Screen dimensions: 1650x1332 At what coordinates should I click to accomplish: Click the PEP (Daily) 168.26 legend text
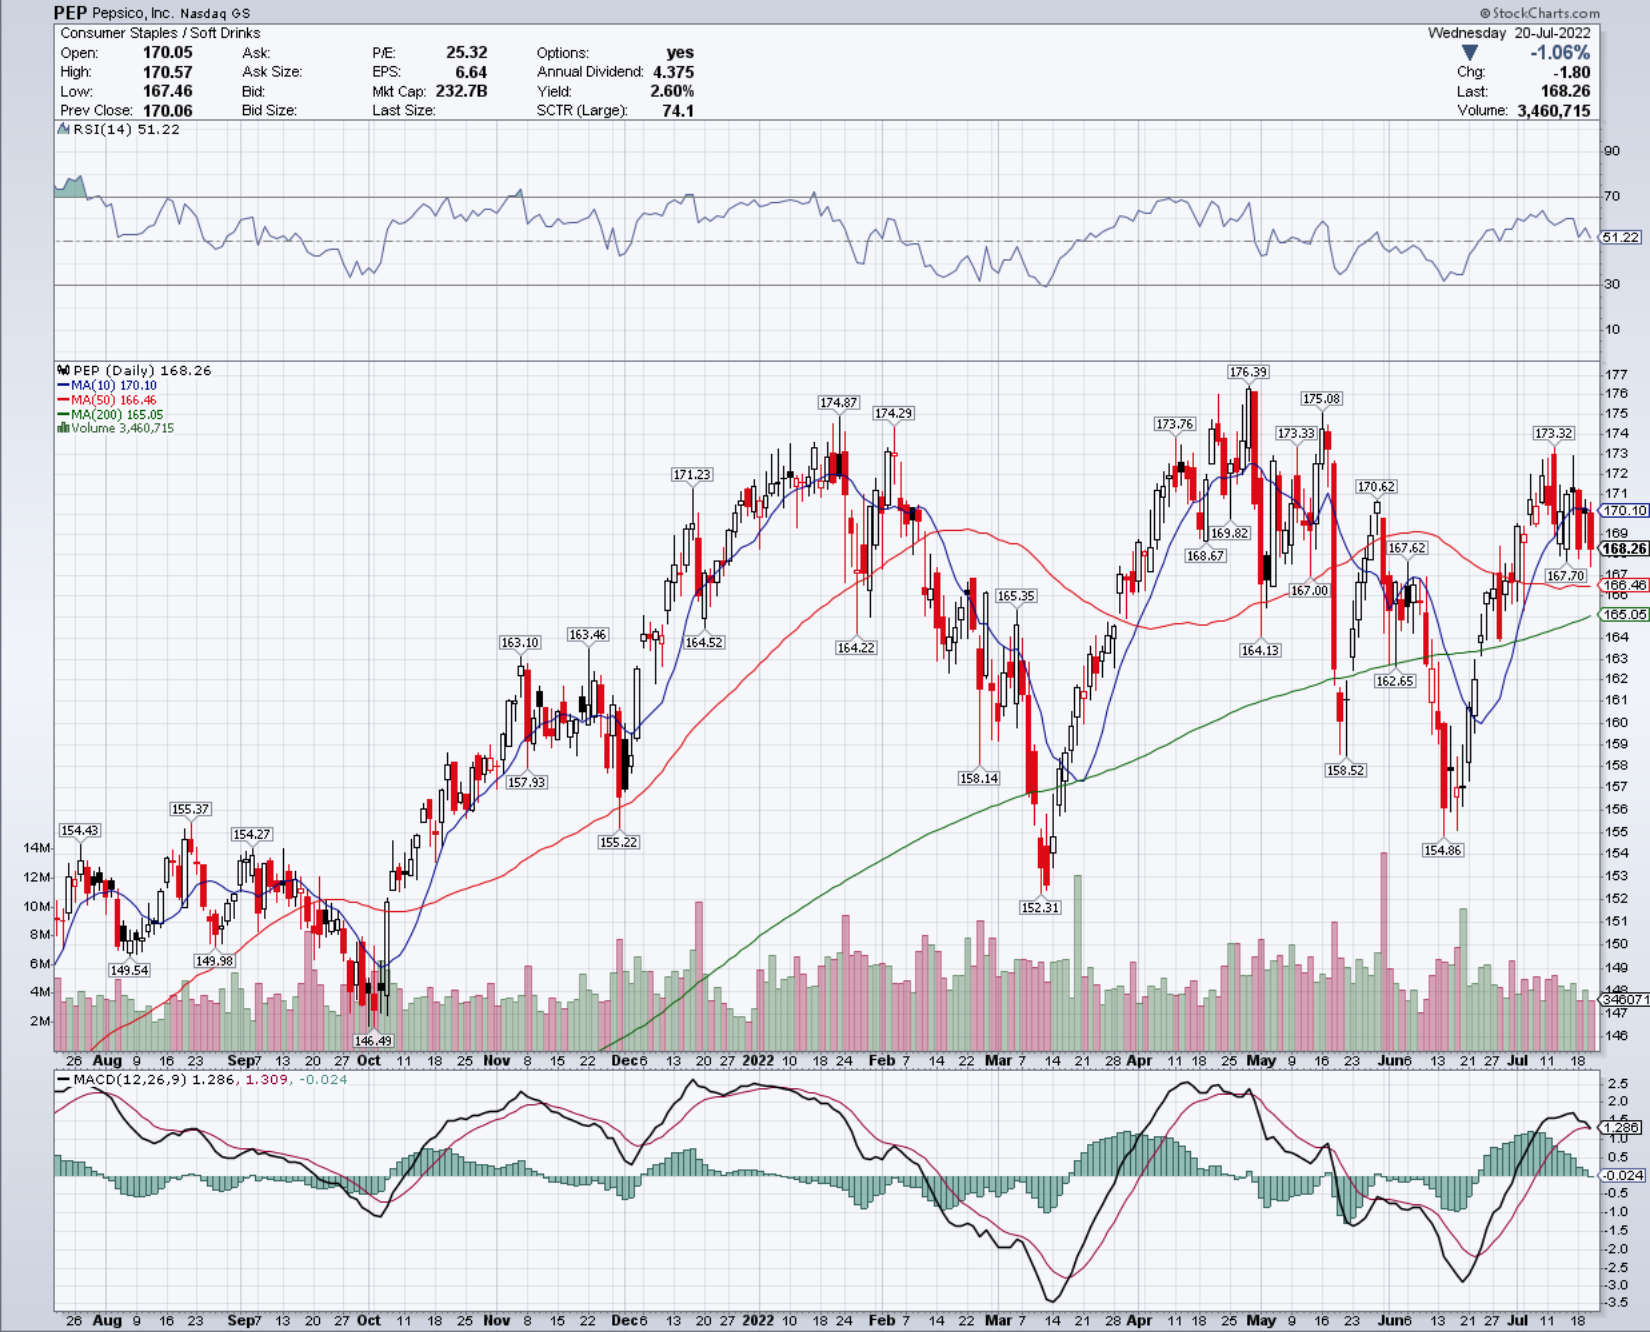tap(142, 370)
